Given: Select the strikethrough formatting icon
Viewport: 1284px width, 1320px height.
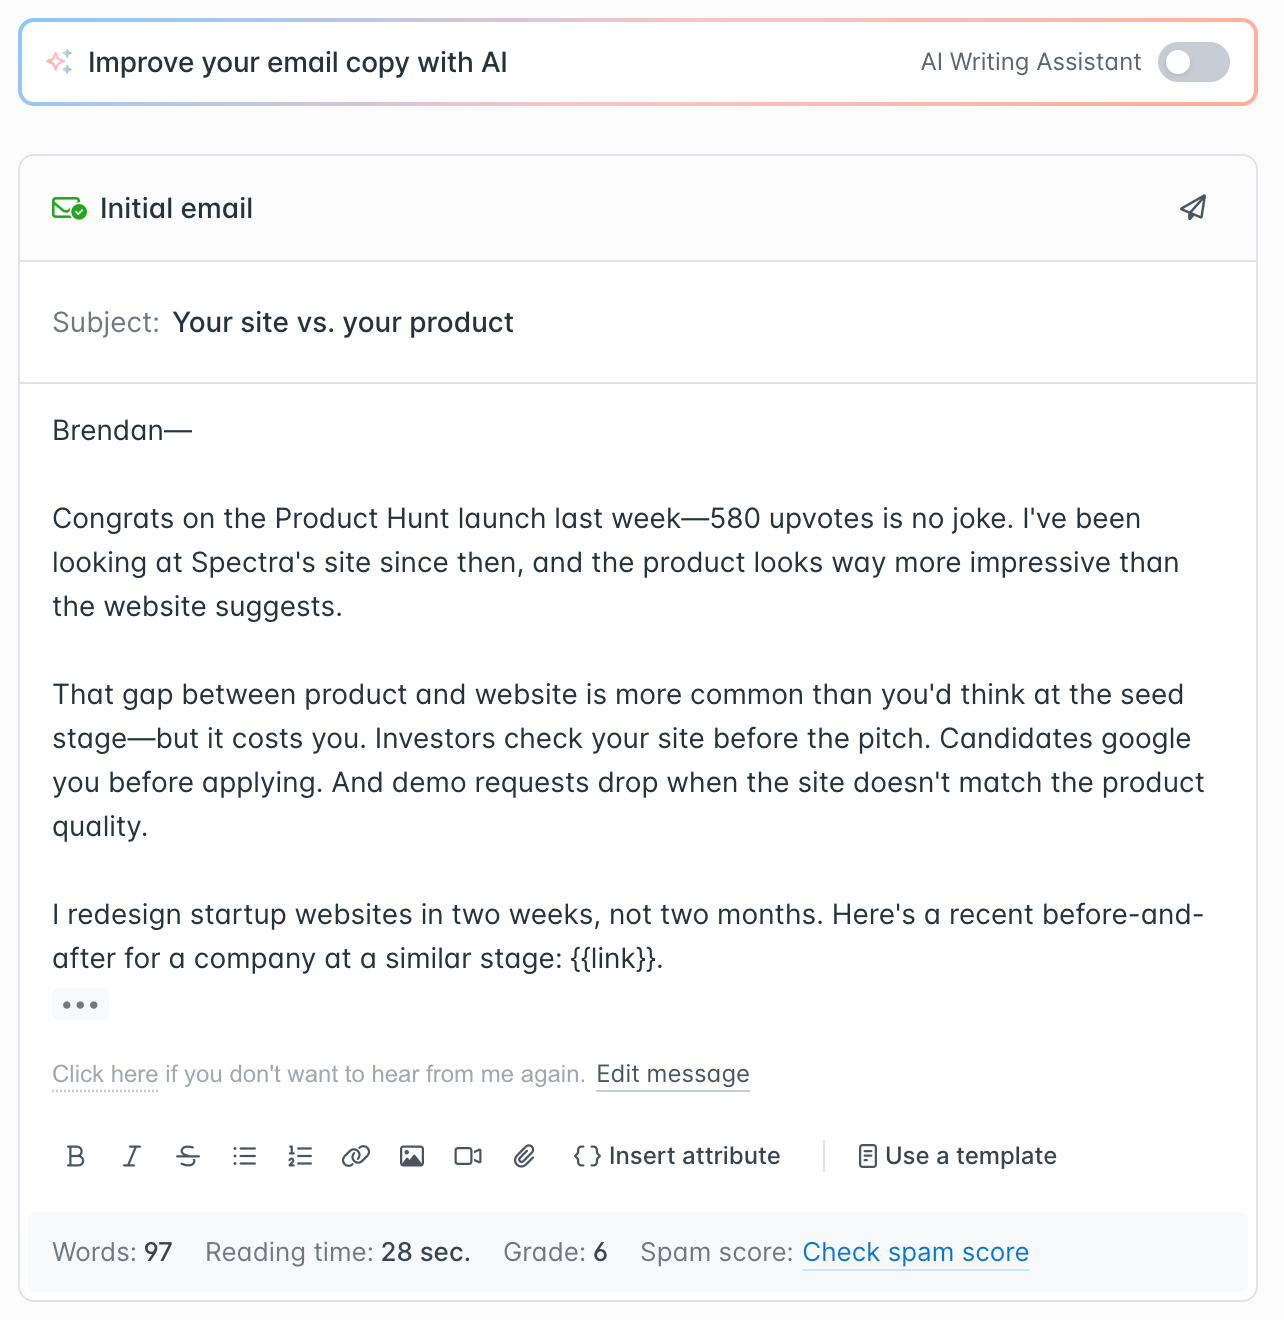Looking at the screenshot, I should pyautogui.click(x=188, y=1156).
